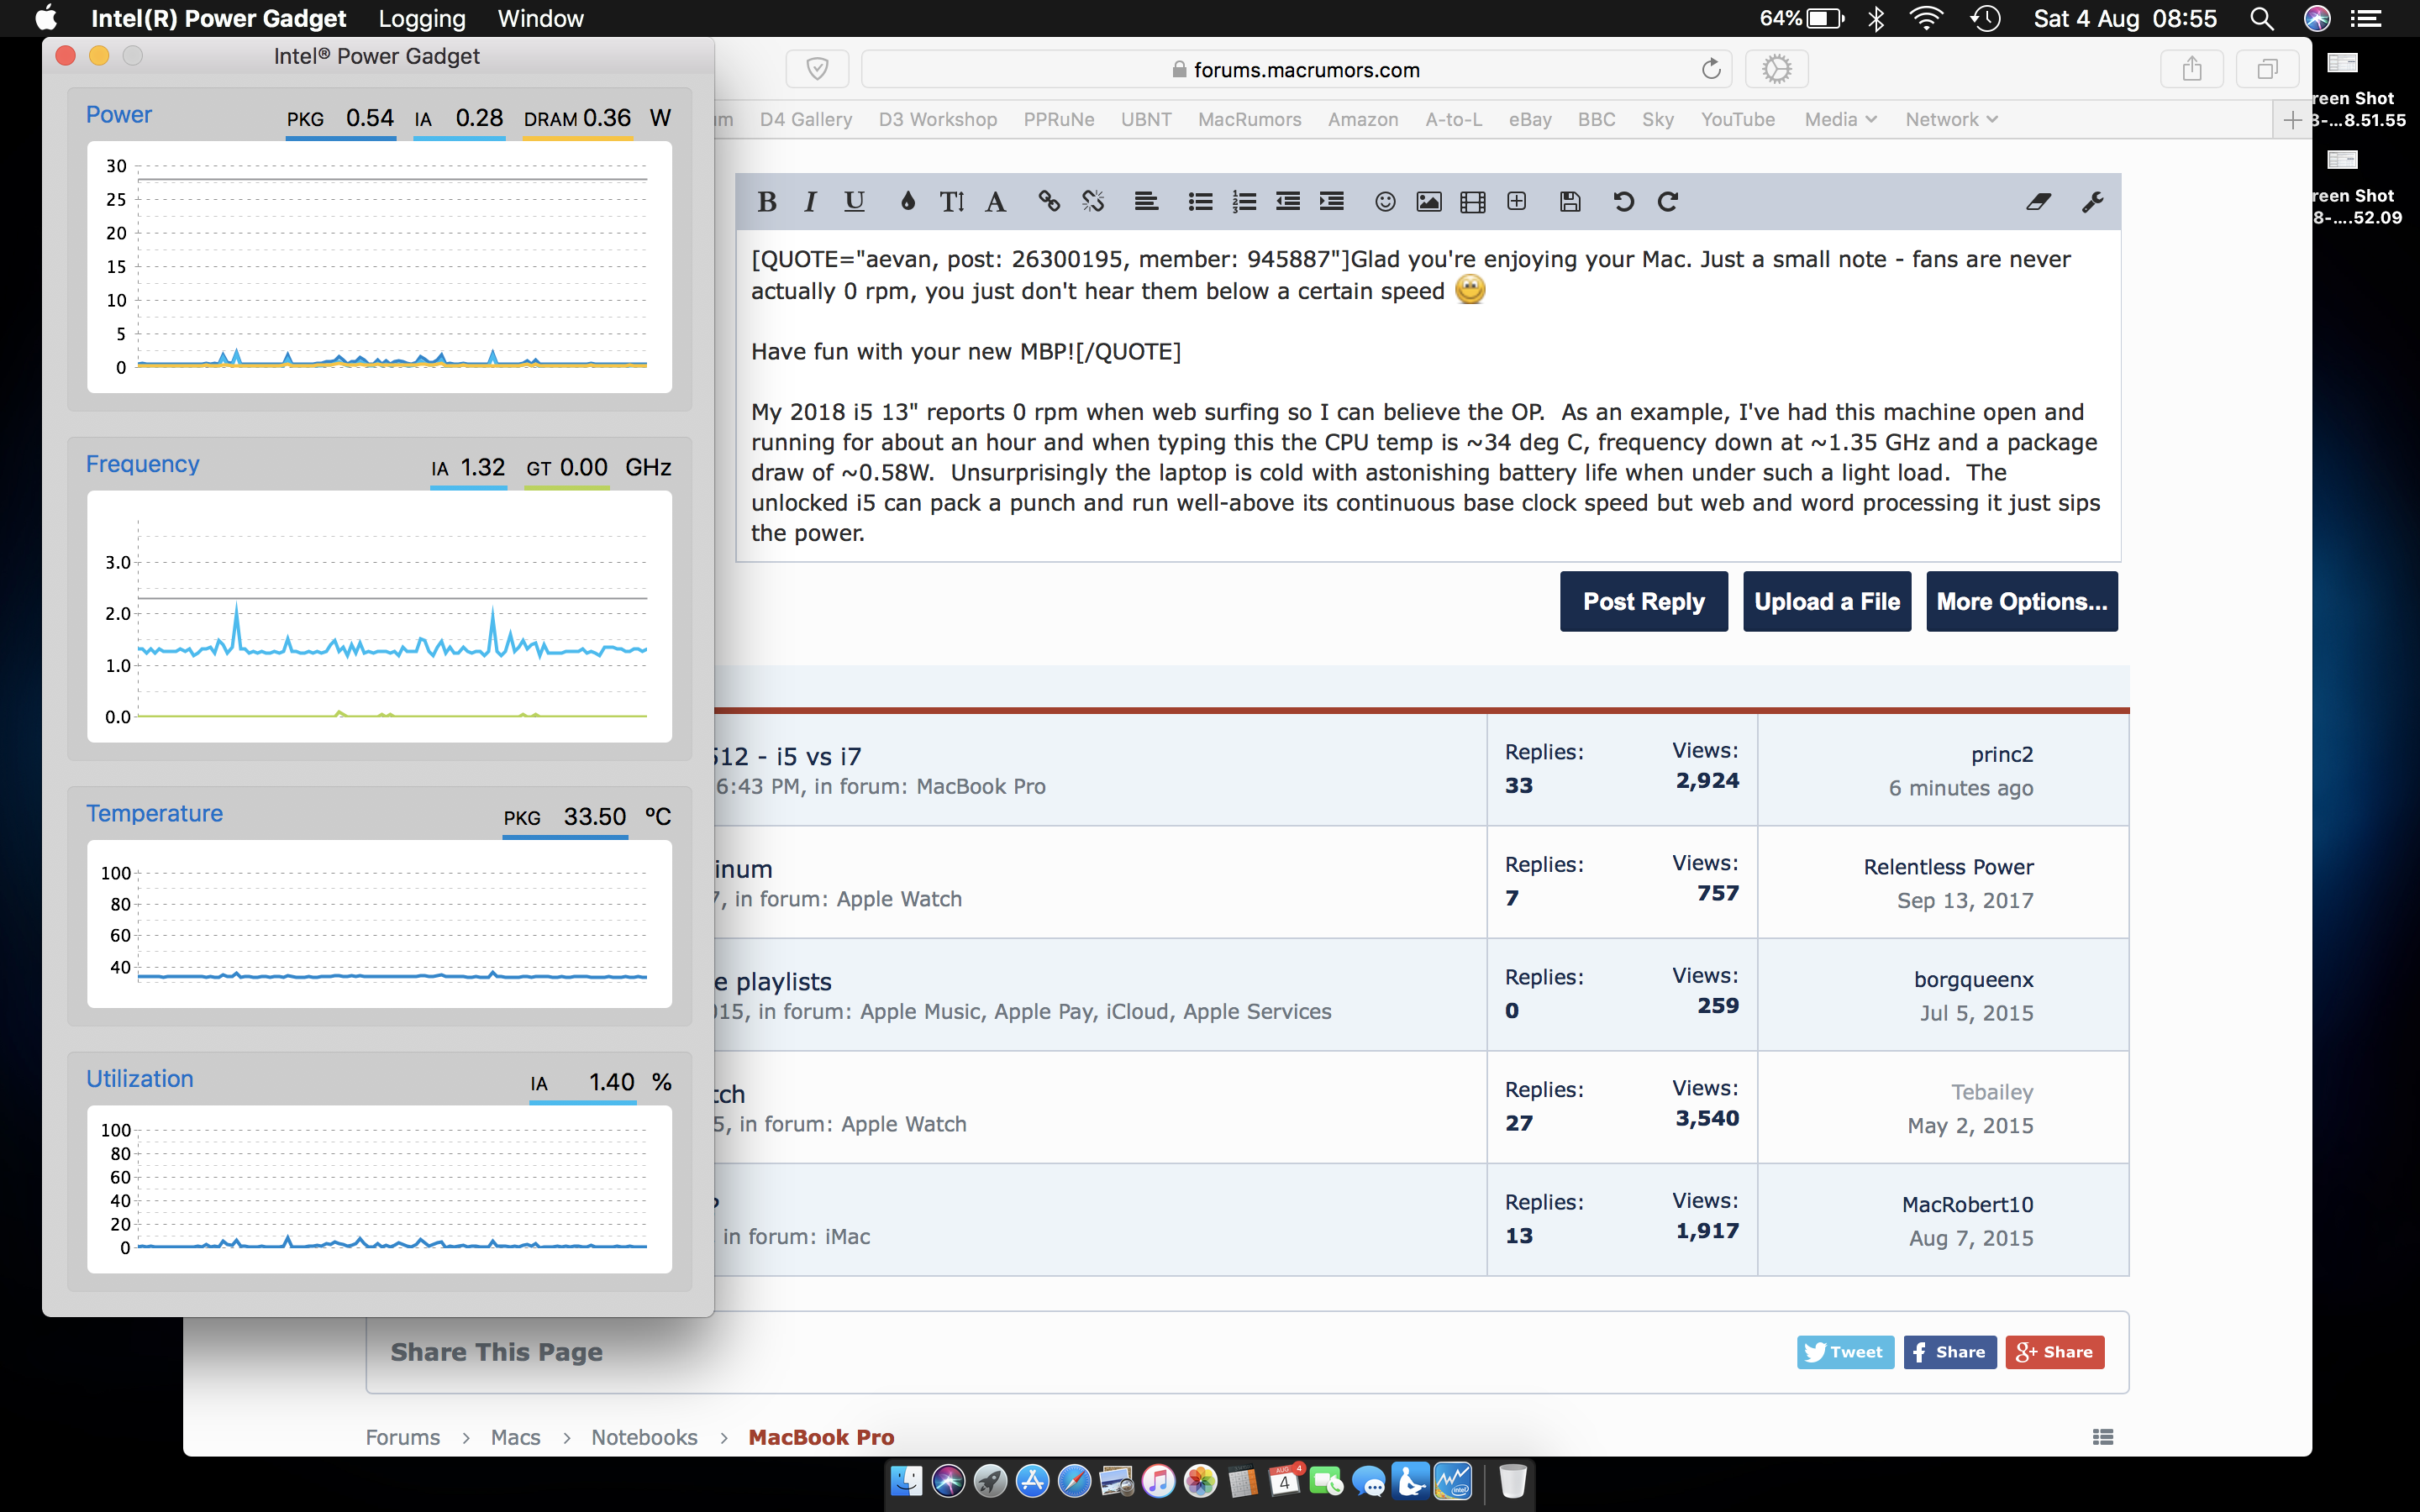Image resolution: width=2420 pixels, height=1512 pixels.
Task: Toggle bold formatting in the reply editor
Action: (767, 202)
